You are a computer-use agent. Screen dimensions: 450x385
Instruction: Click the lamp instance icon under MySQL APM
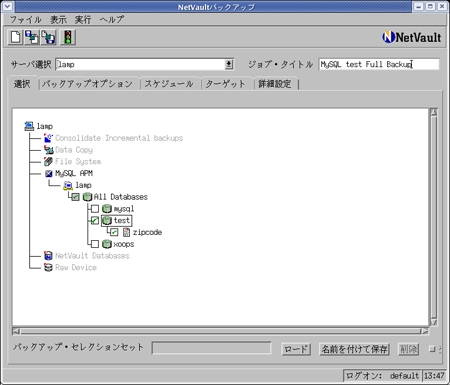click(68, 185)
